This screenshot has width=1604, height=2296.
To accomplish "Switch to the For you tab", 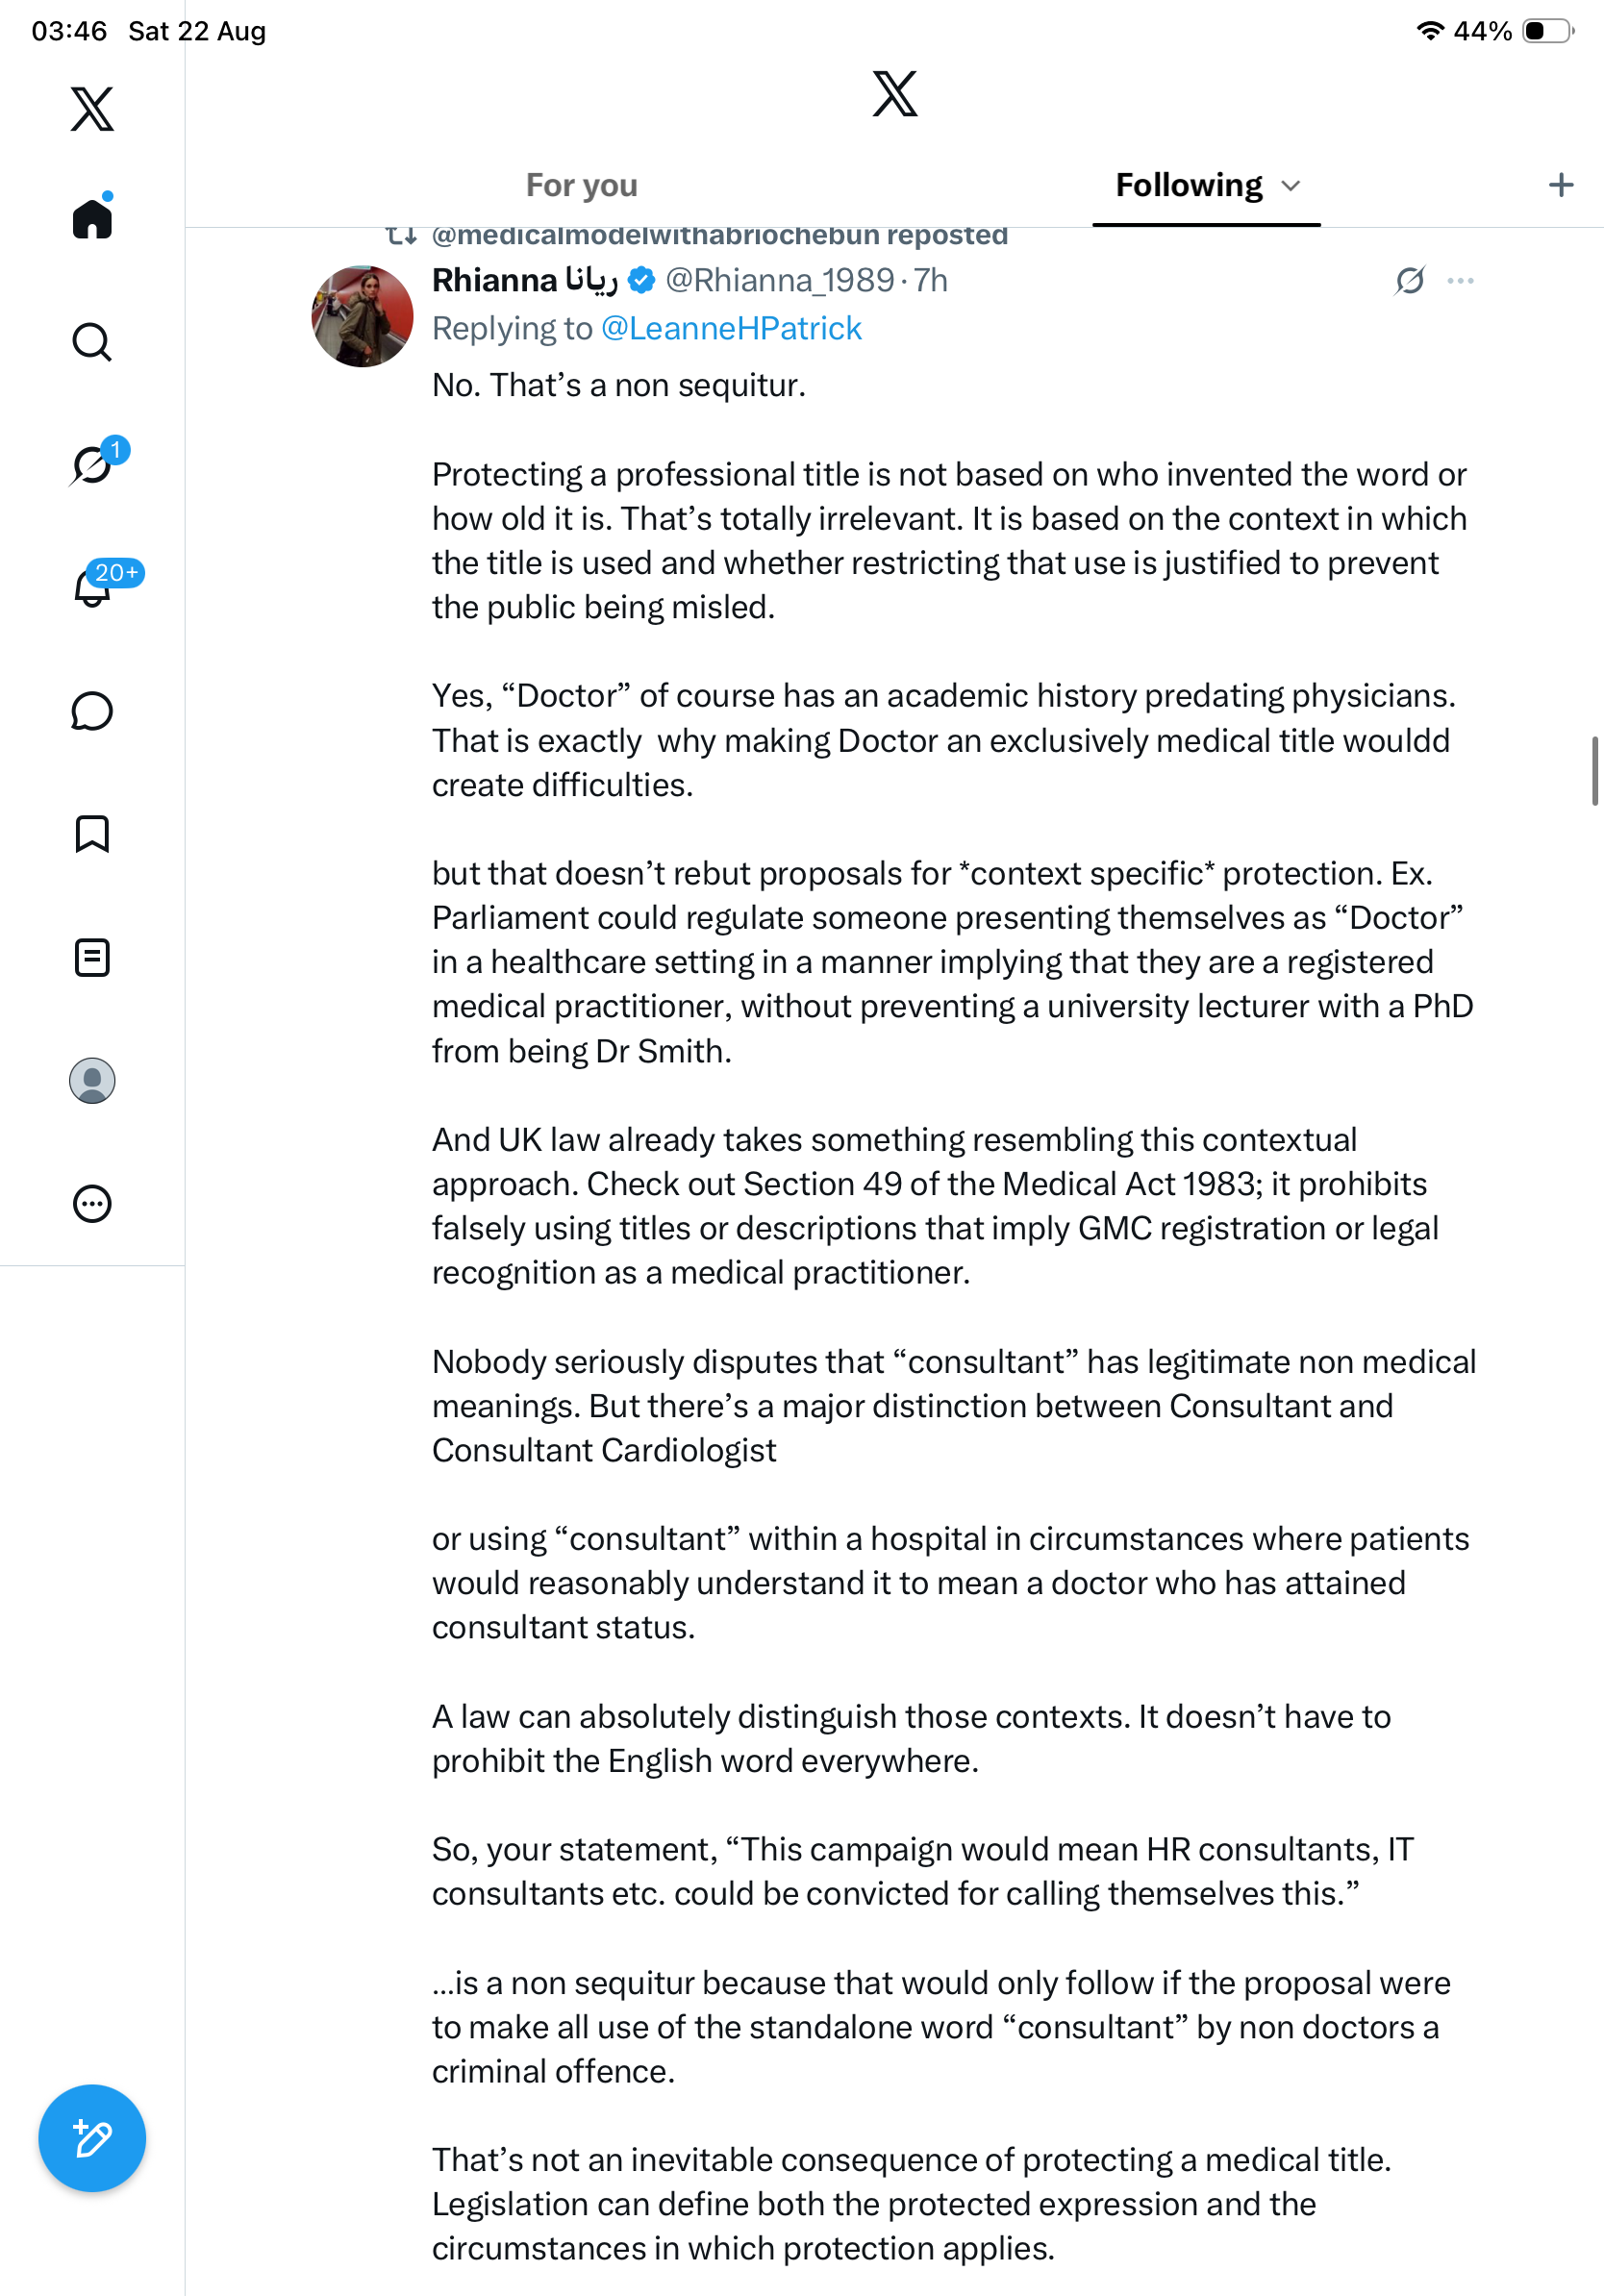I will pyautogui.click(x=582, y=185).
